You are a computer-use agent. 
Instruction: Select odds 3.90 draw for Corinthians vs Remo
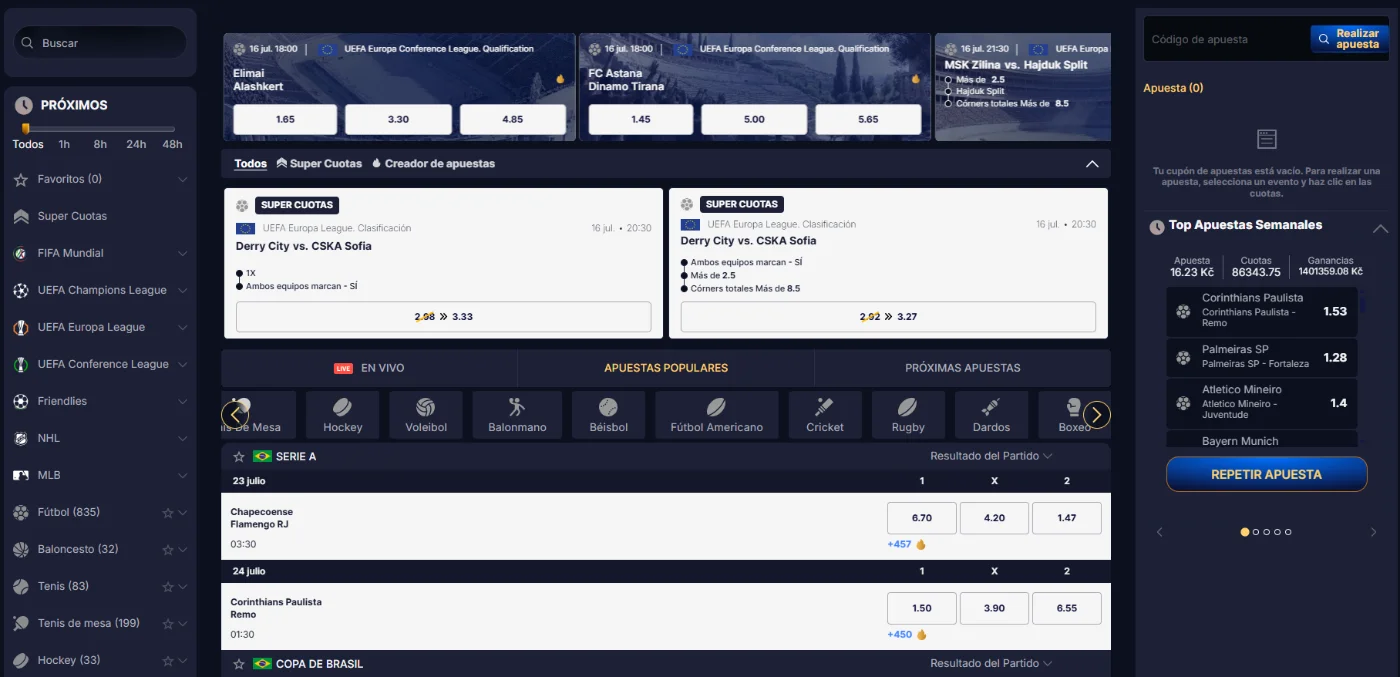pos(994,608)
